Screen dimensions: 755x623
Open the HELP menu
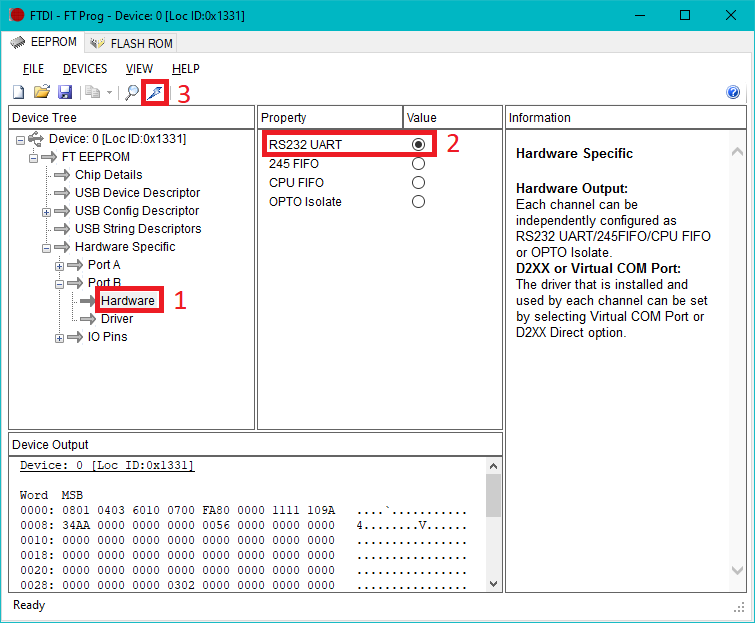pos(185,69)
